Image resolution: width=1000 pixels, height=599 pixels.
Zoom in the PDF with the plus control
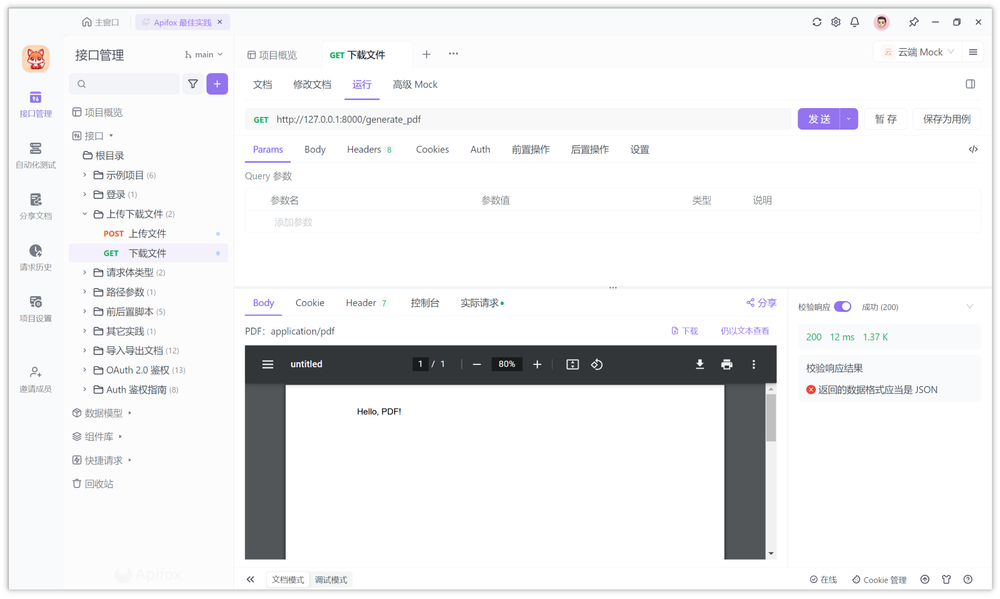tap(538, 365)
